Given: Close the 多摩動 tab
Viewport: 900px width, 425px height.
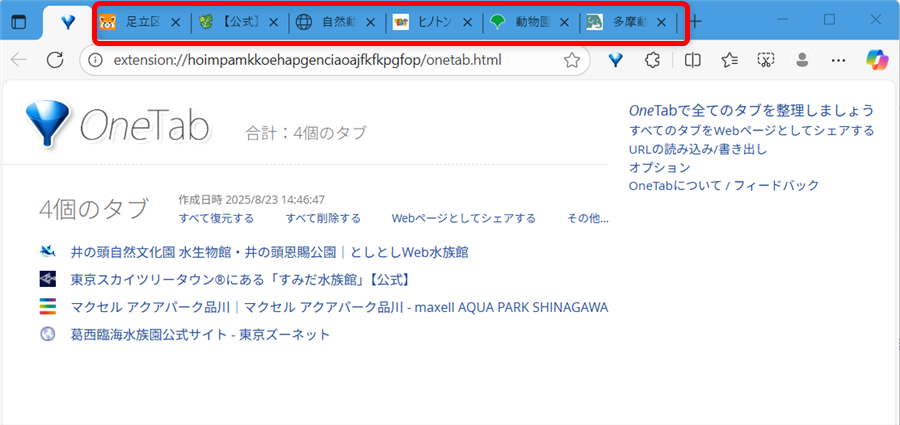Looking at the screenshot, I should pos(662,22).
